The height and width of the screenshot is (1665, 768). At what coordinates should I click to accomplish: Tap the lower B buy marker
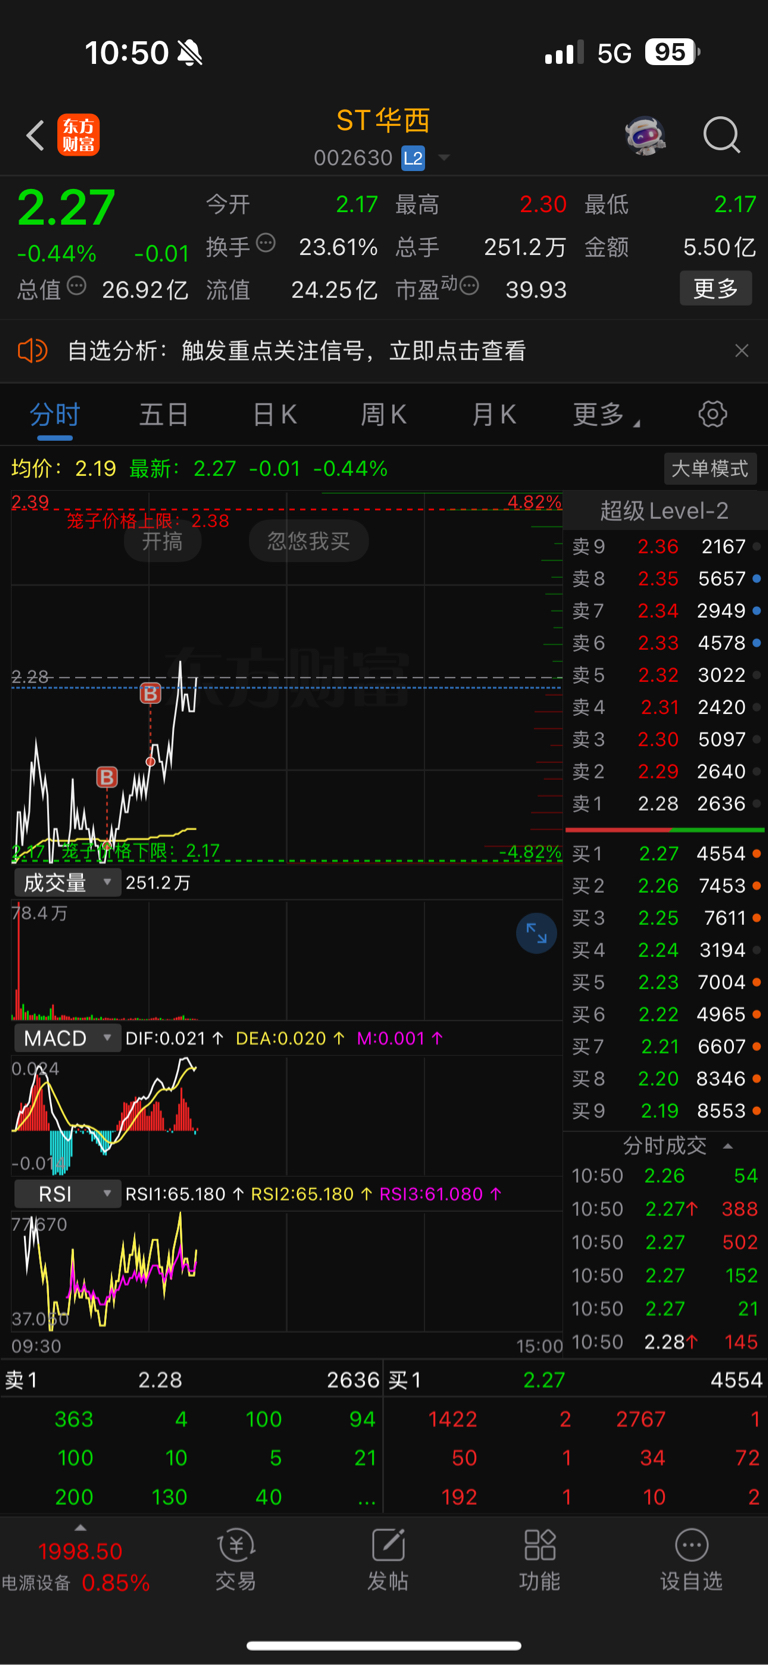tap(107, 777)
